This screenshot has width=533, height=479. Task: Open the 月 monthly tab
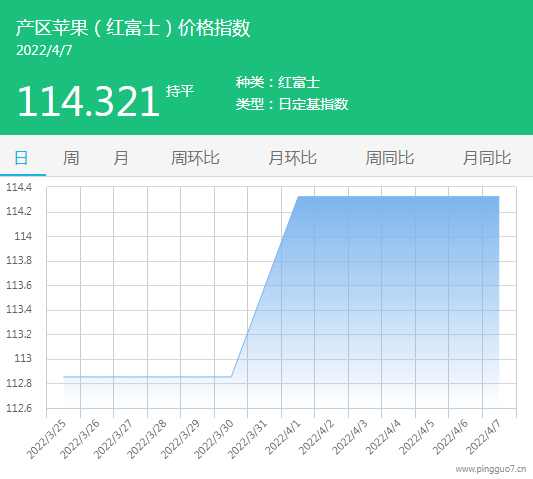coord(121,158)
